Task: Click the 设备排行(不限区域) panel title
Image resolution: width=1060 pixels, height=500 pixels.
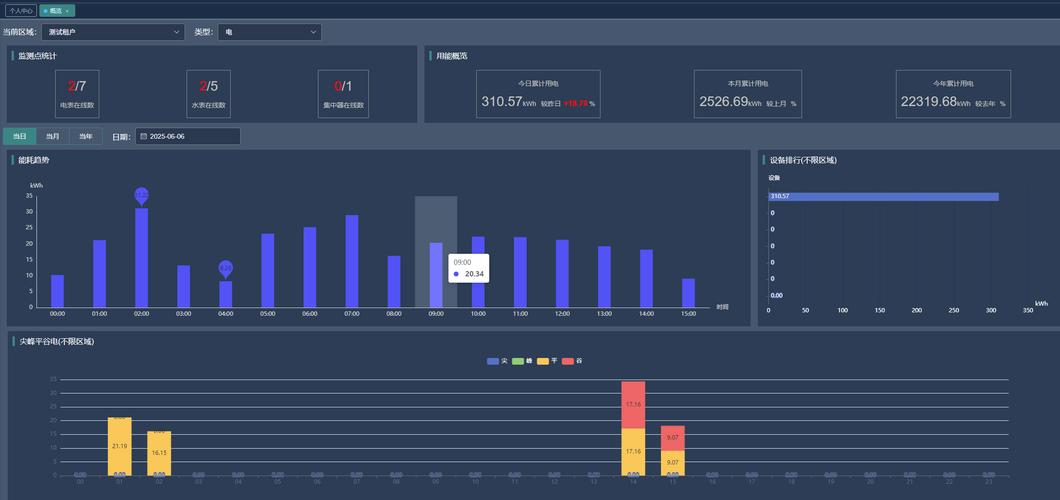Action: pyautogui.click(x=803, y=160)
